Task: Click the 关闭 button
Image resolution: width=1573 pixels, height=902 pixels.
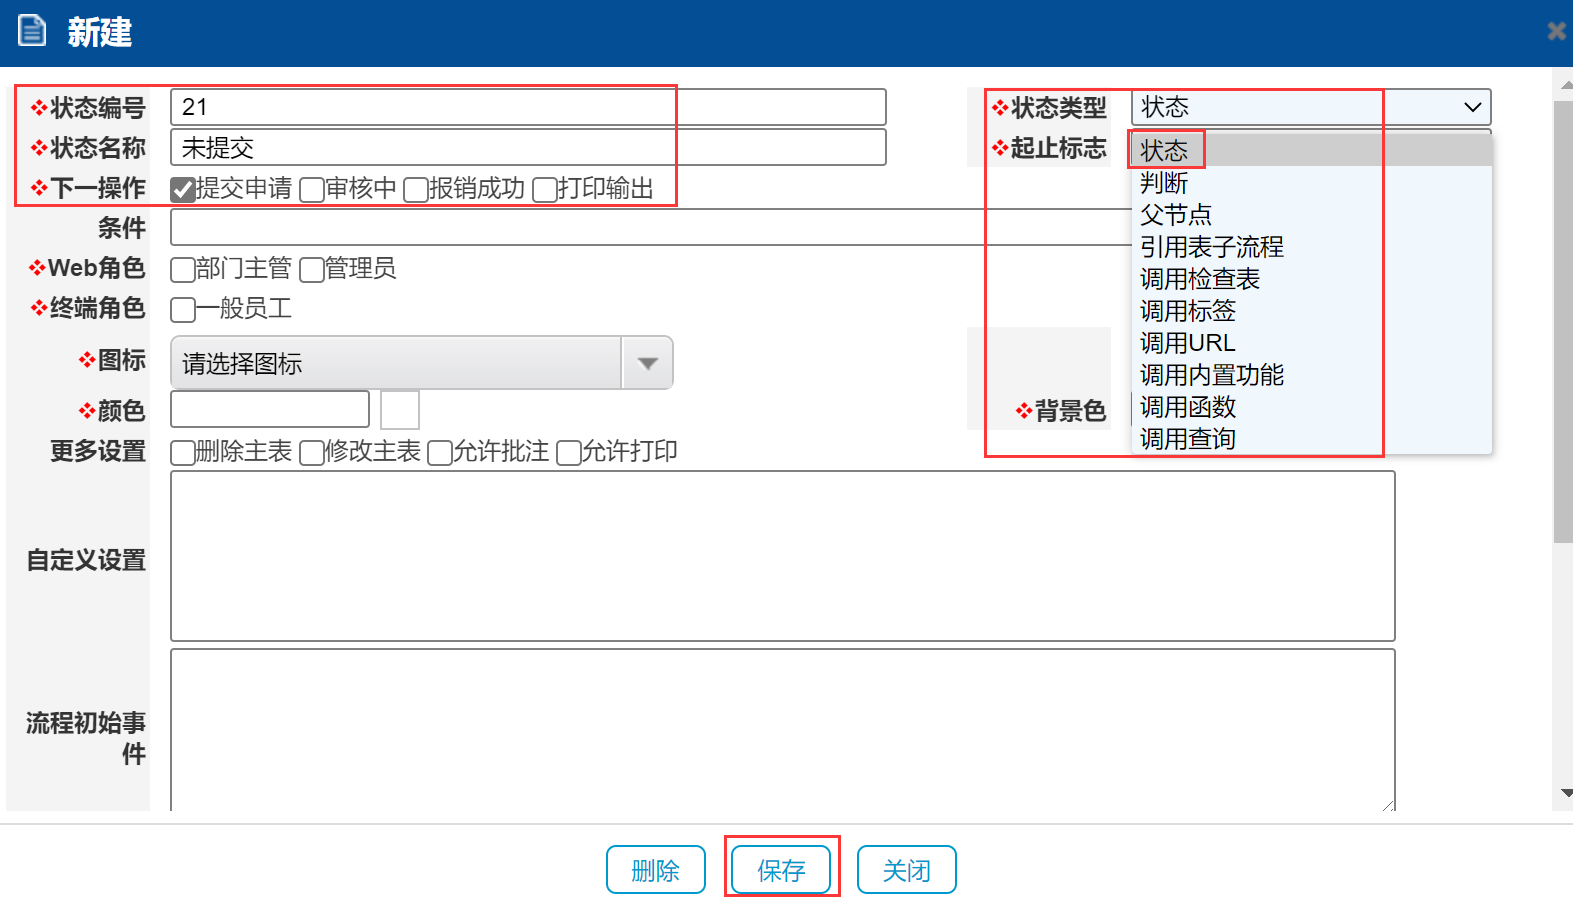Action: click(x=906, y=870)
